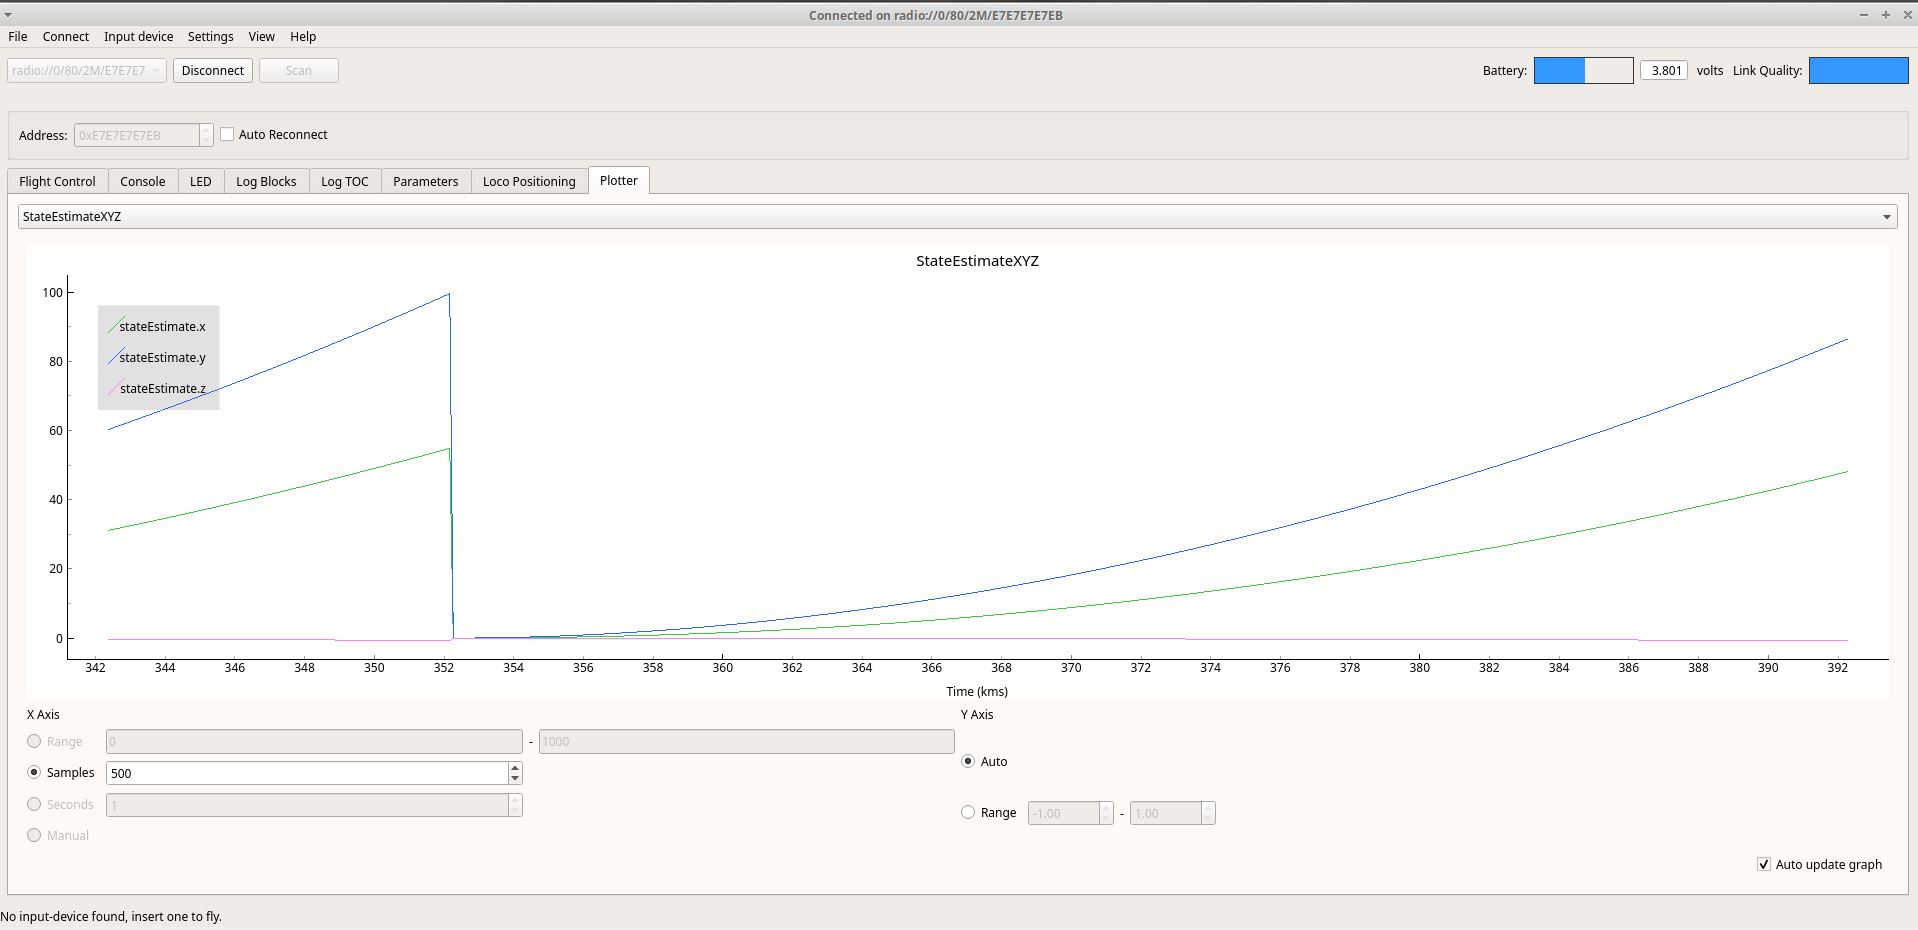Image resolution: width=1918 pixels, height=930 pixels.
Task: Select the X Axis Samples radio button
Action: click(x=34, y=772)
